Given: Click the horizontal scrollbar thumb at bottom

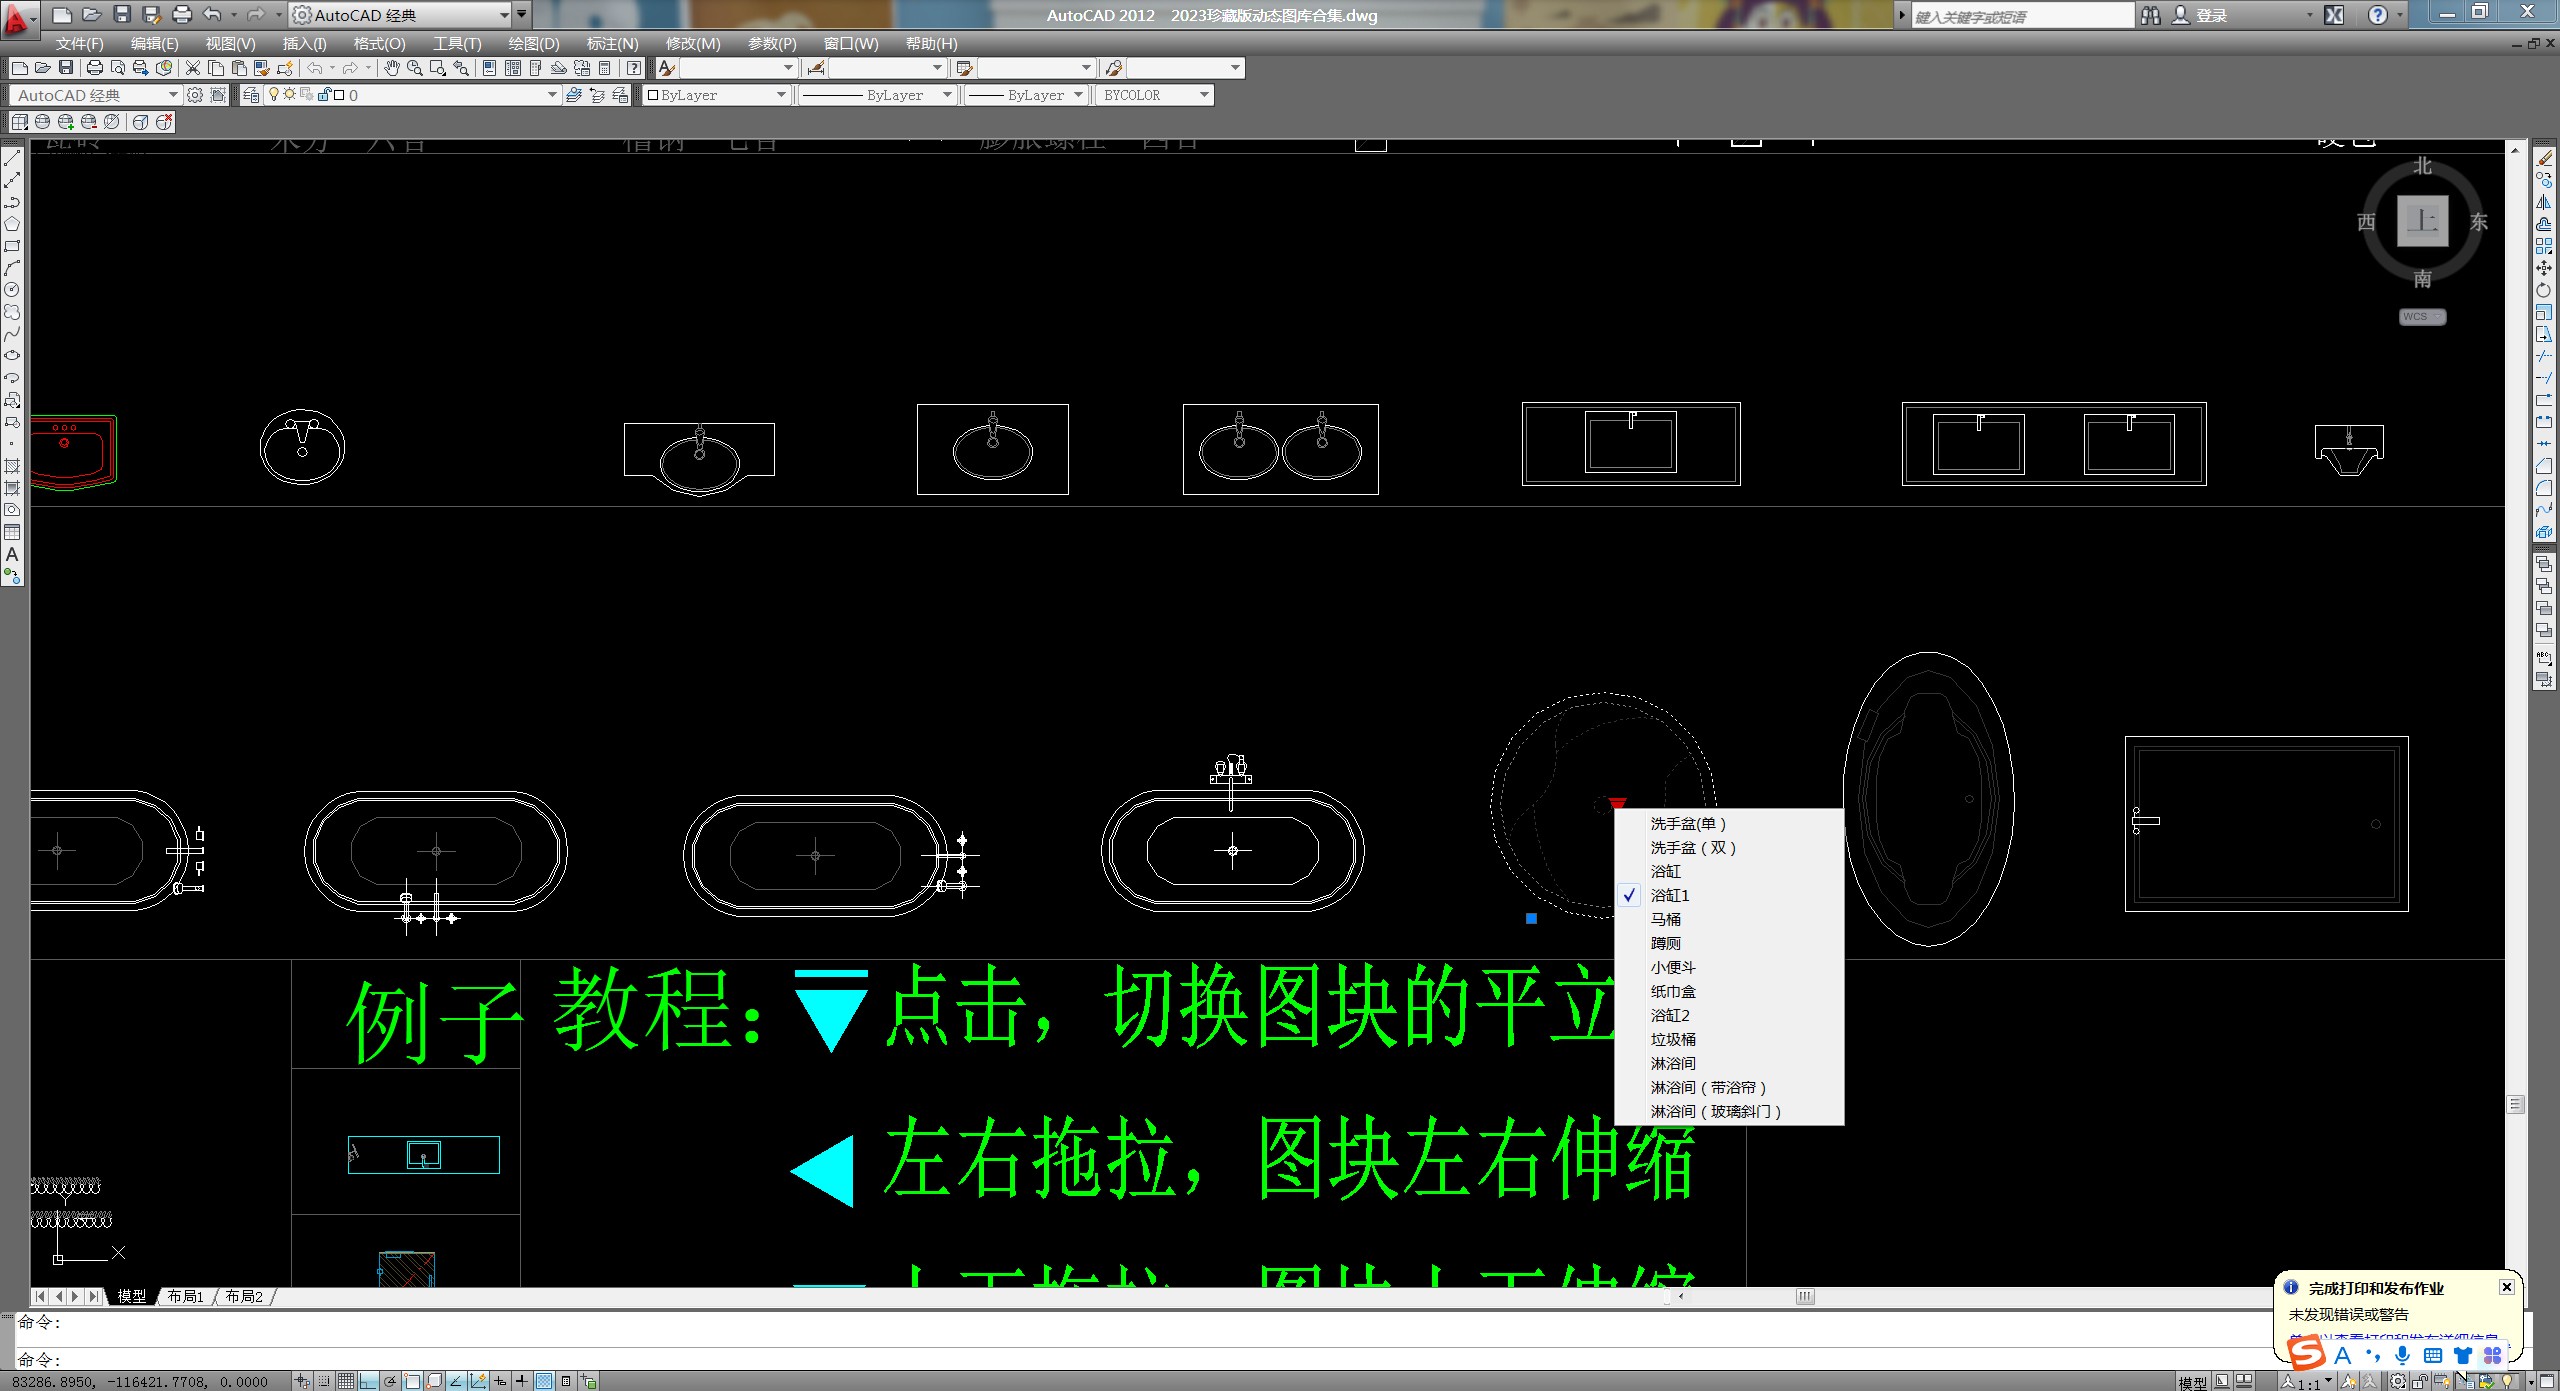Looking at the screenshot, I should [x=1804, y=1297].
